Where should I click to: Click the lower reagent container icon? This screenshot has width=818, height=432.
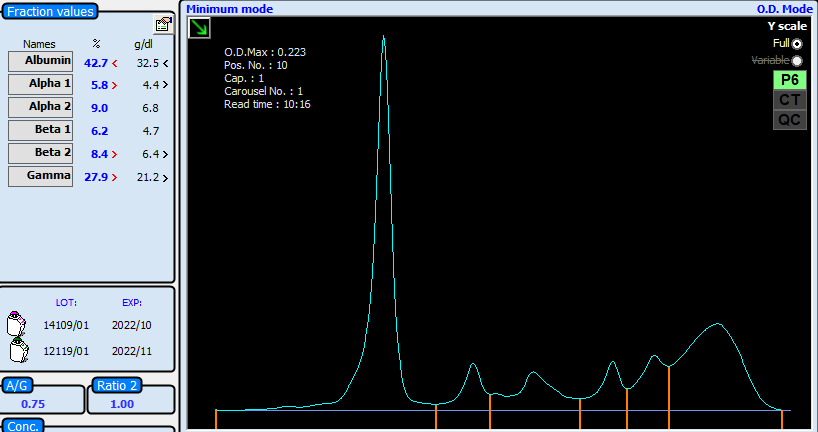(x=17, y=351)
